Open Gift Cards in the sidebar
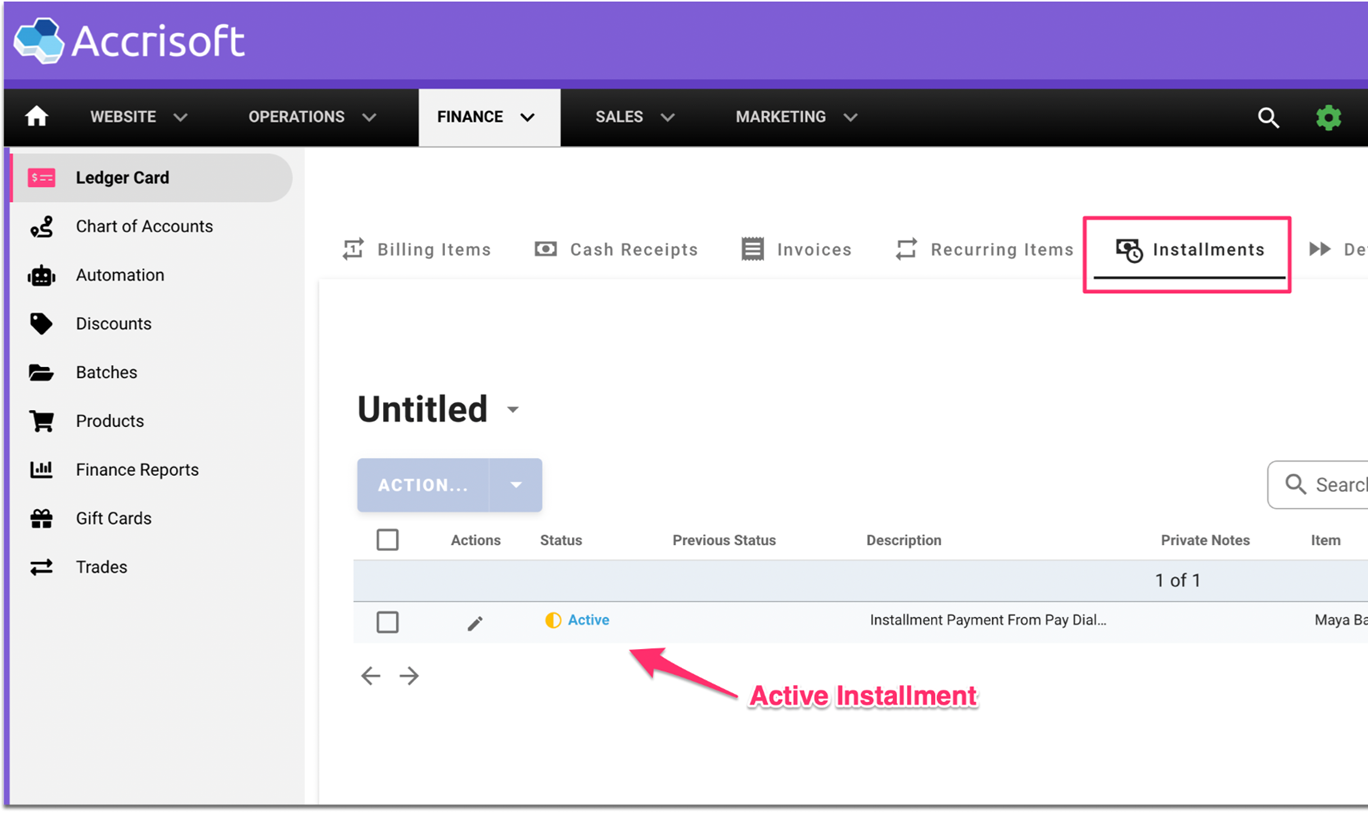This screenshot has height=817, width=1368. click(x=113, y=518)
